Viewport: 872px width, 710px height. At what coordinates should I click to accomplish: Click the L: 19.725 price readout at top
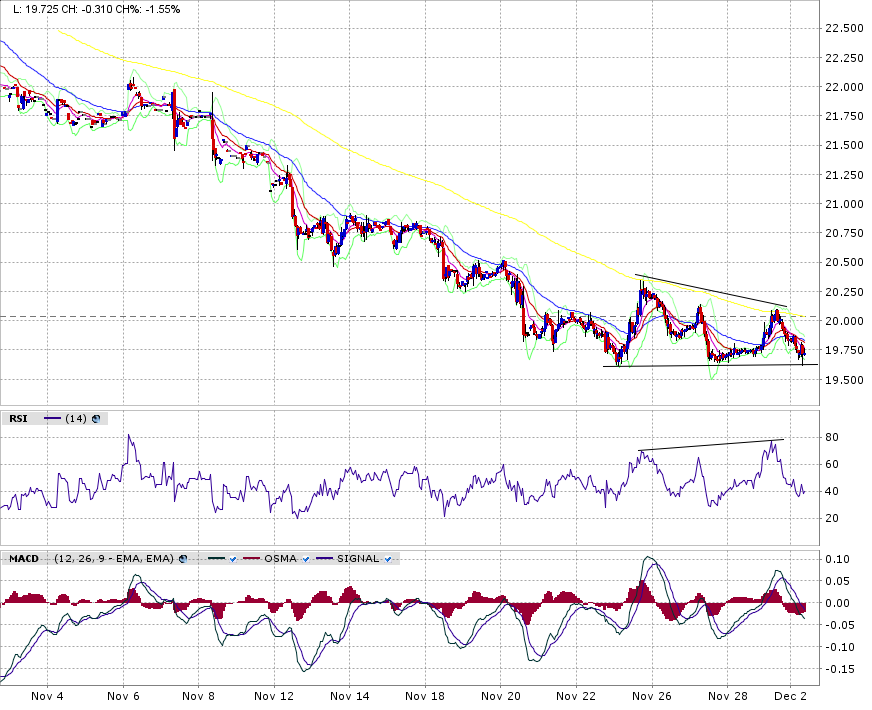tap(37, 9)
